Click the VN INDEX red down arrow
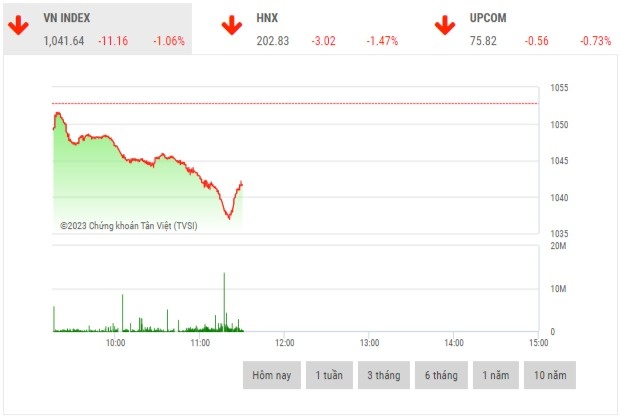Viewport: 621px width, 417px height. [18, 26]
